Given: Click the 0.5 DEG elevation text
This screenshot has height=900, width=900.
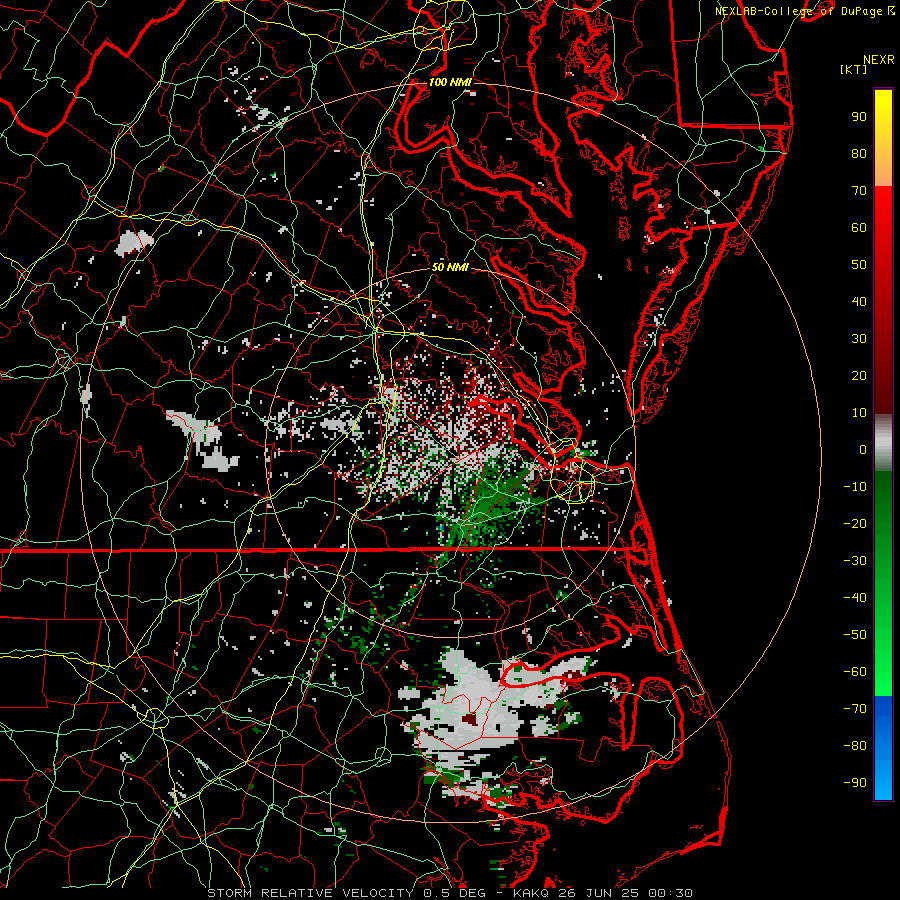Looking at the screenshot, I should point(454,893).
